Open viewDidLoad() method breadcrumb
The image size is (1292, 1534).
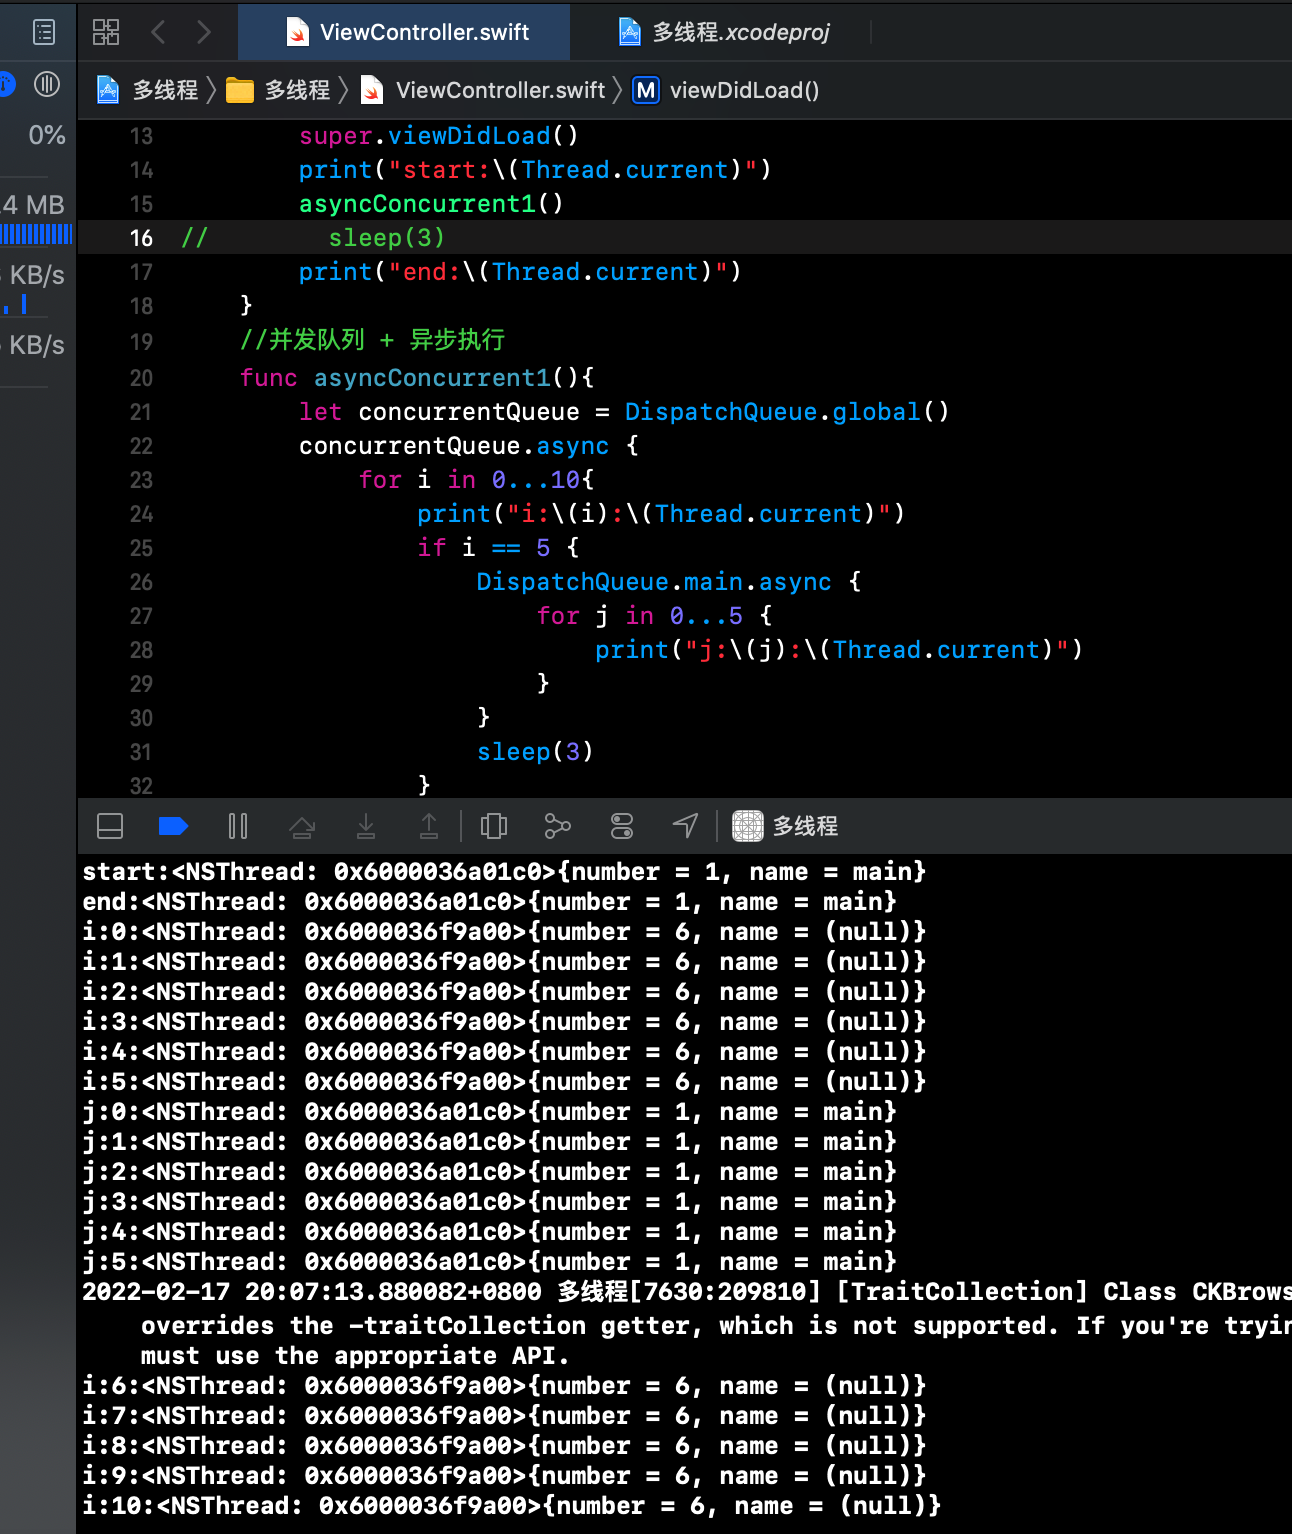(x=727, y=90)
